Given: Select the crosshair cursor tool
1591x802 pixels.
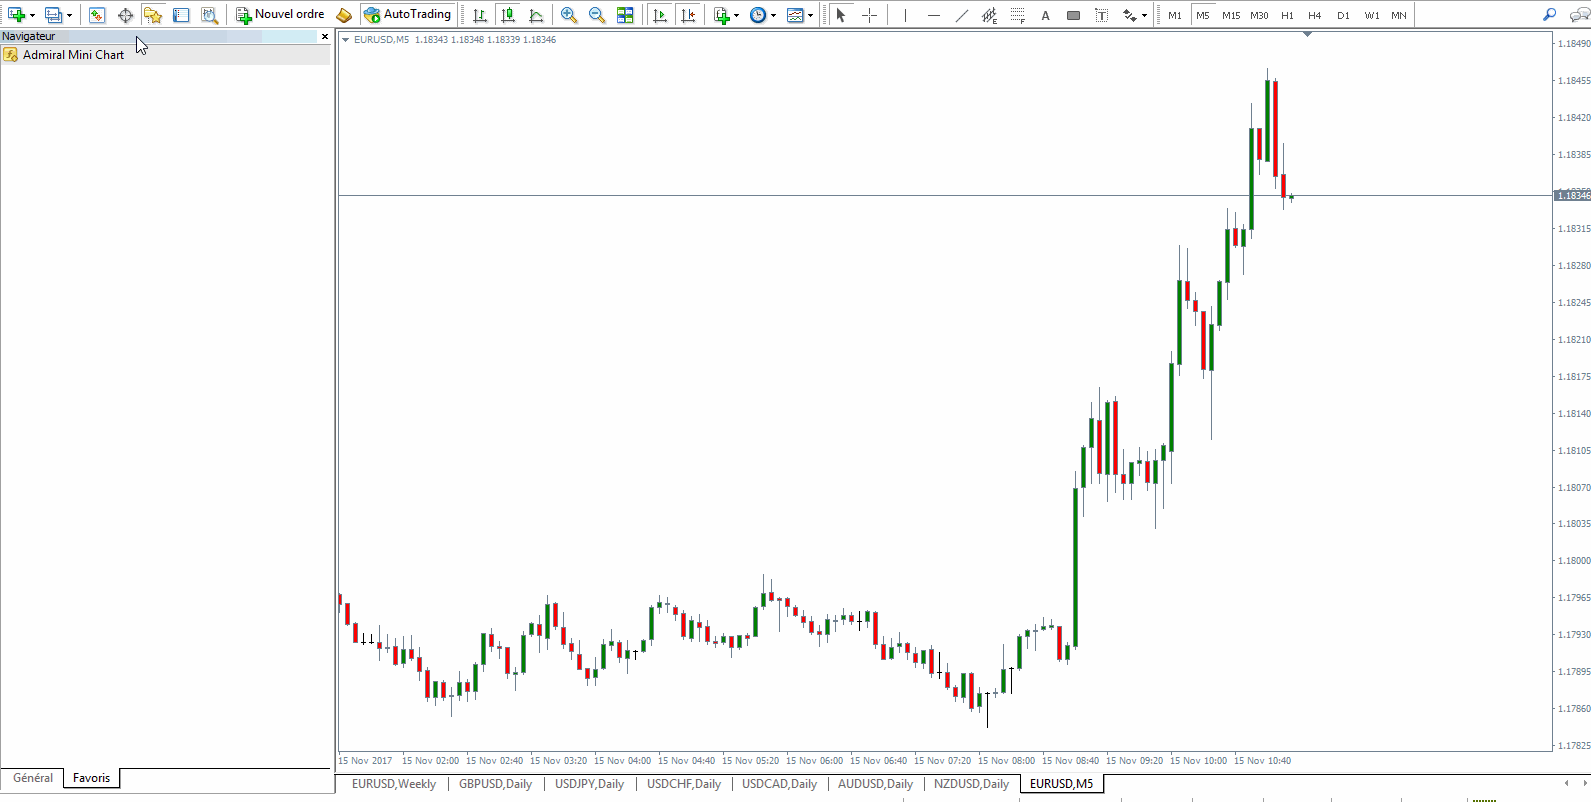Looking at the screenshot, I should (x=869, y=15).
